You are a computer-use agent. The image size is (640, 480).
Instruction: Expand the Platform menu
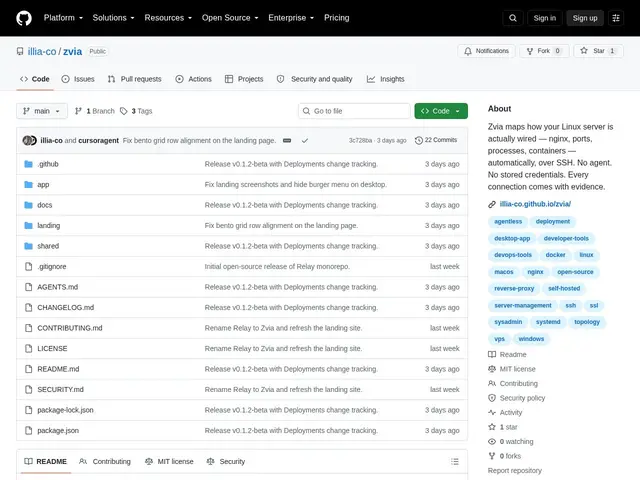click(63, 18)
